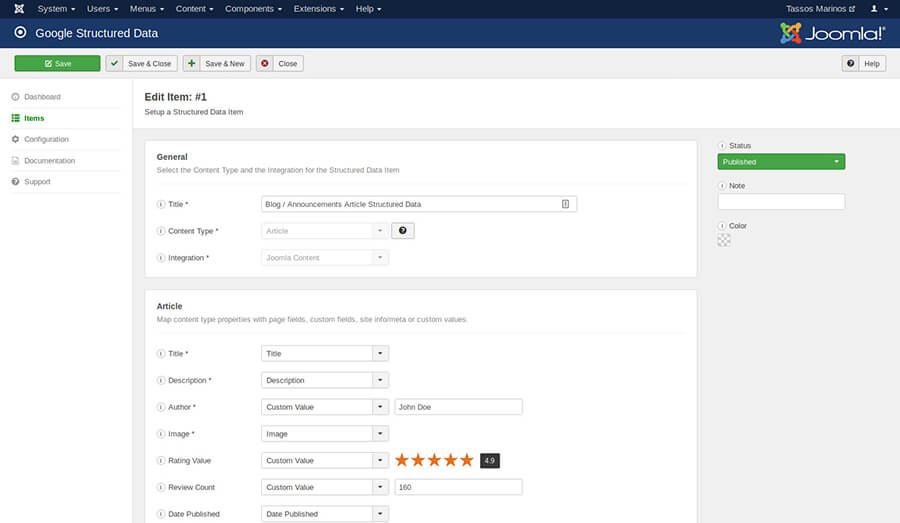Click the info icon beside Rating Value
Image resolution: width=900 pixels, height=523 pixels.
pos(161,461)
